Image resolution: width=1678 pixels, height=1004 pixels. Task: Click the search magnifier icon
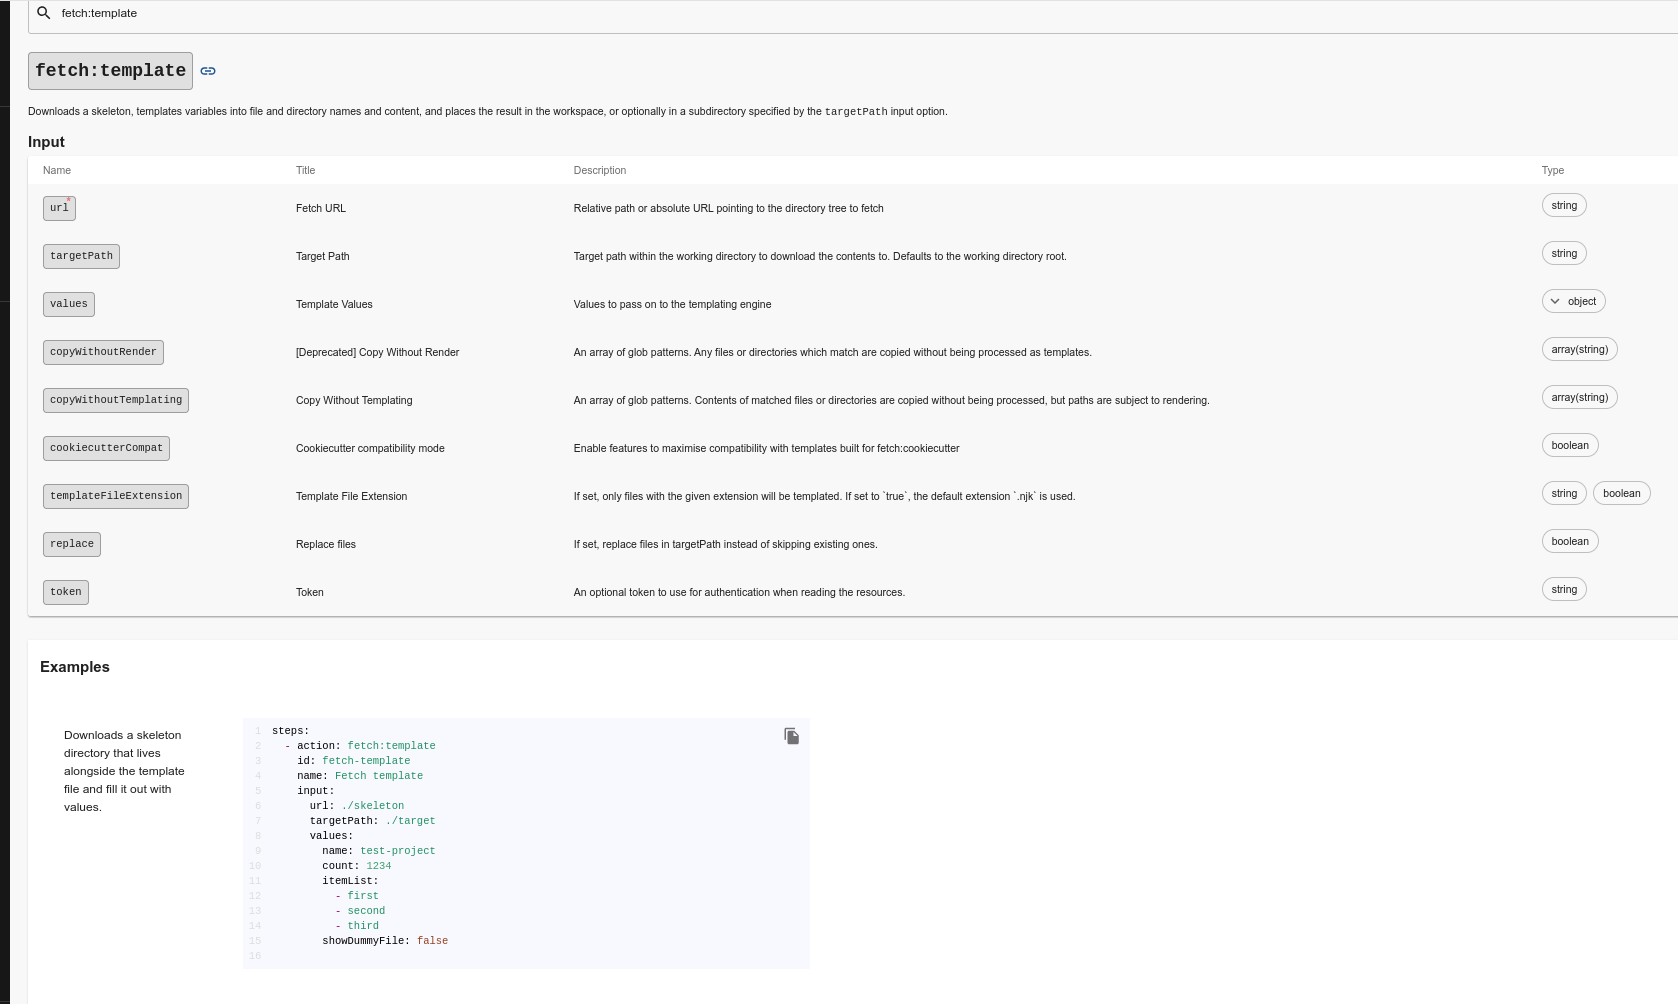[x=44, y=13]
